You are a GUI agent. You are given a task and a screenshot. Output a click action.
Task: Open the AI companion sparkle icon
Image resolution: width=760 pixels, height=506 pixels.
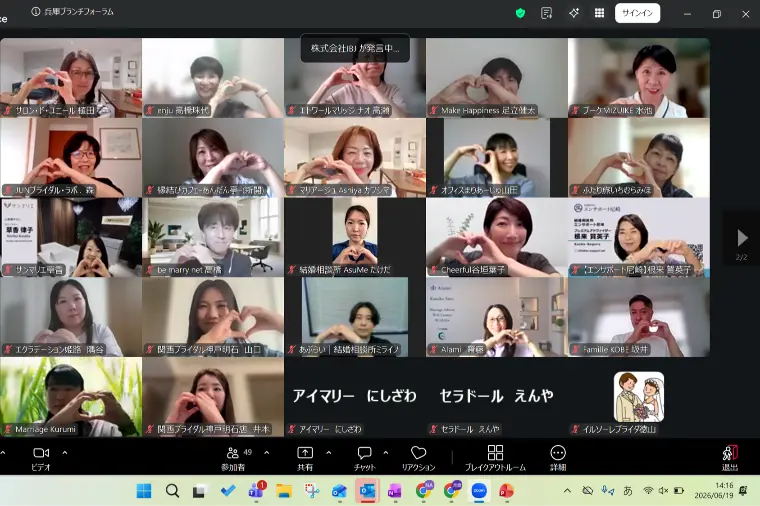pos(574,14)
